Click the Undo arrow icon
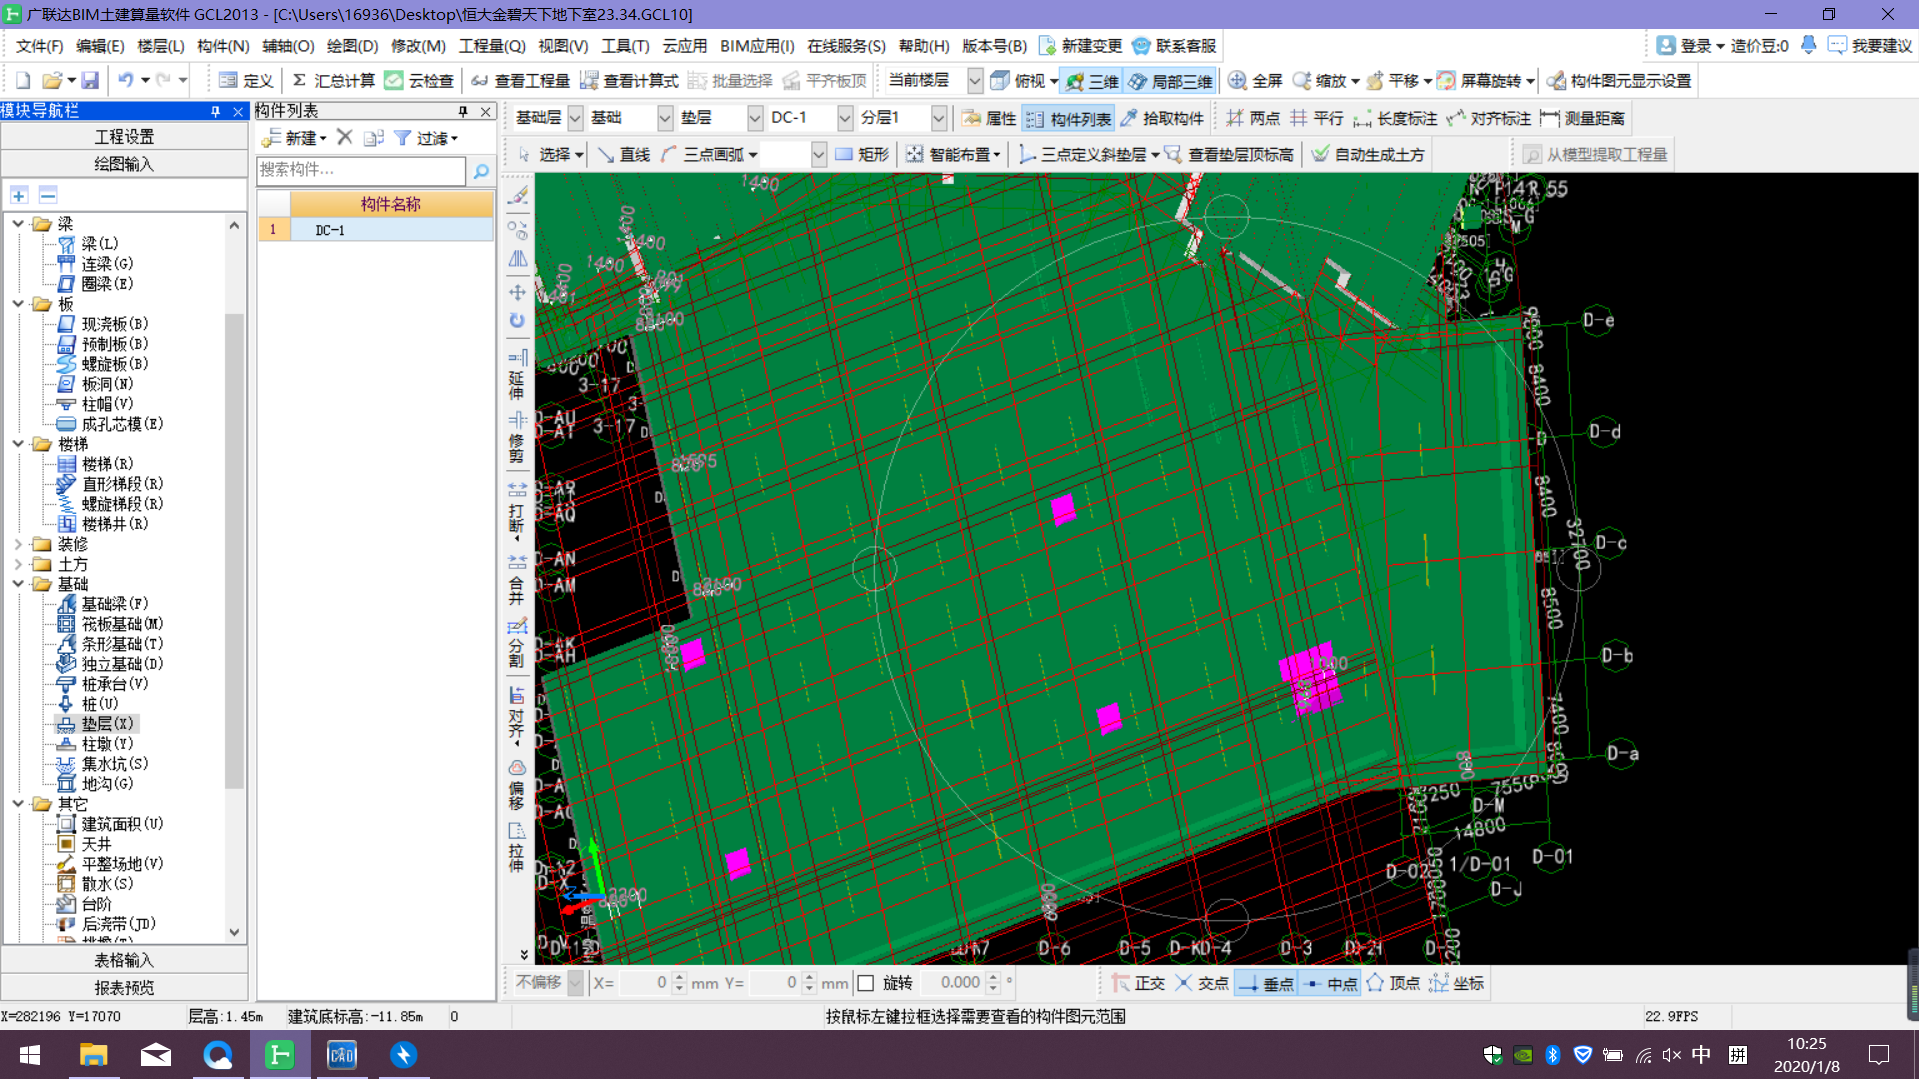Viewport: 1919px width, 1079px height. 125,81
